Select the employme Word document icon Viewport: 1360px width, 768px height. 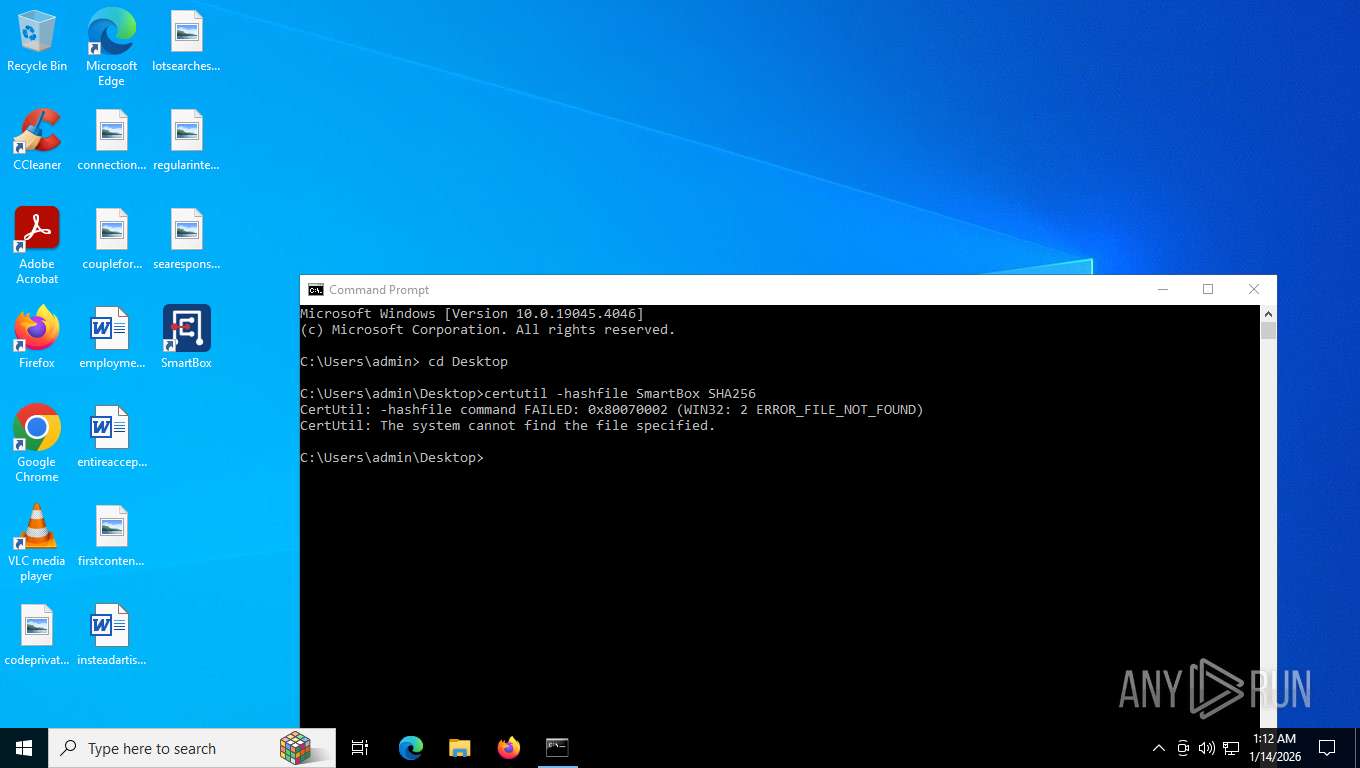111,338
